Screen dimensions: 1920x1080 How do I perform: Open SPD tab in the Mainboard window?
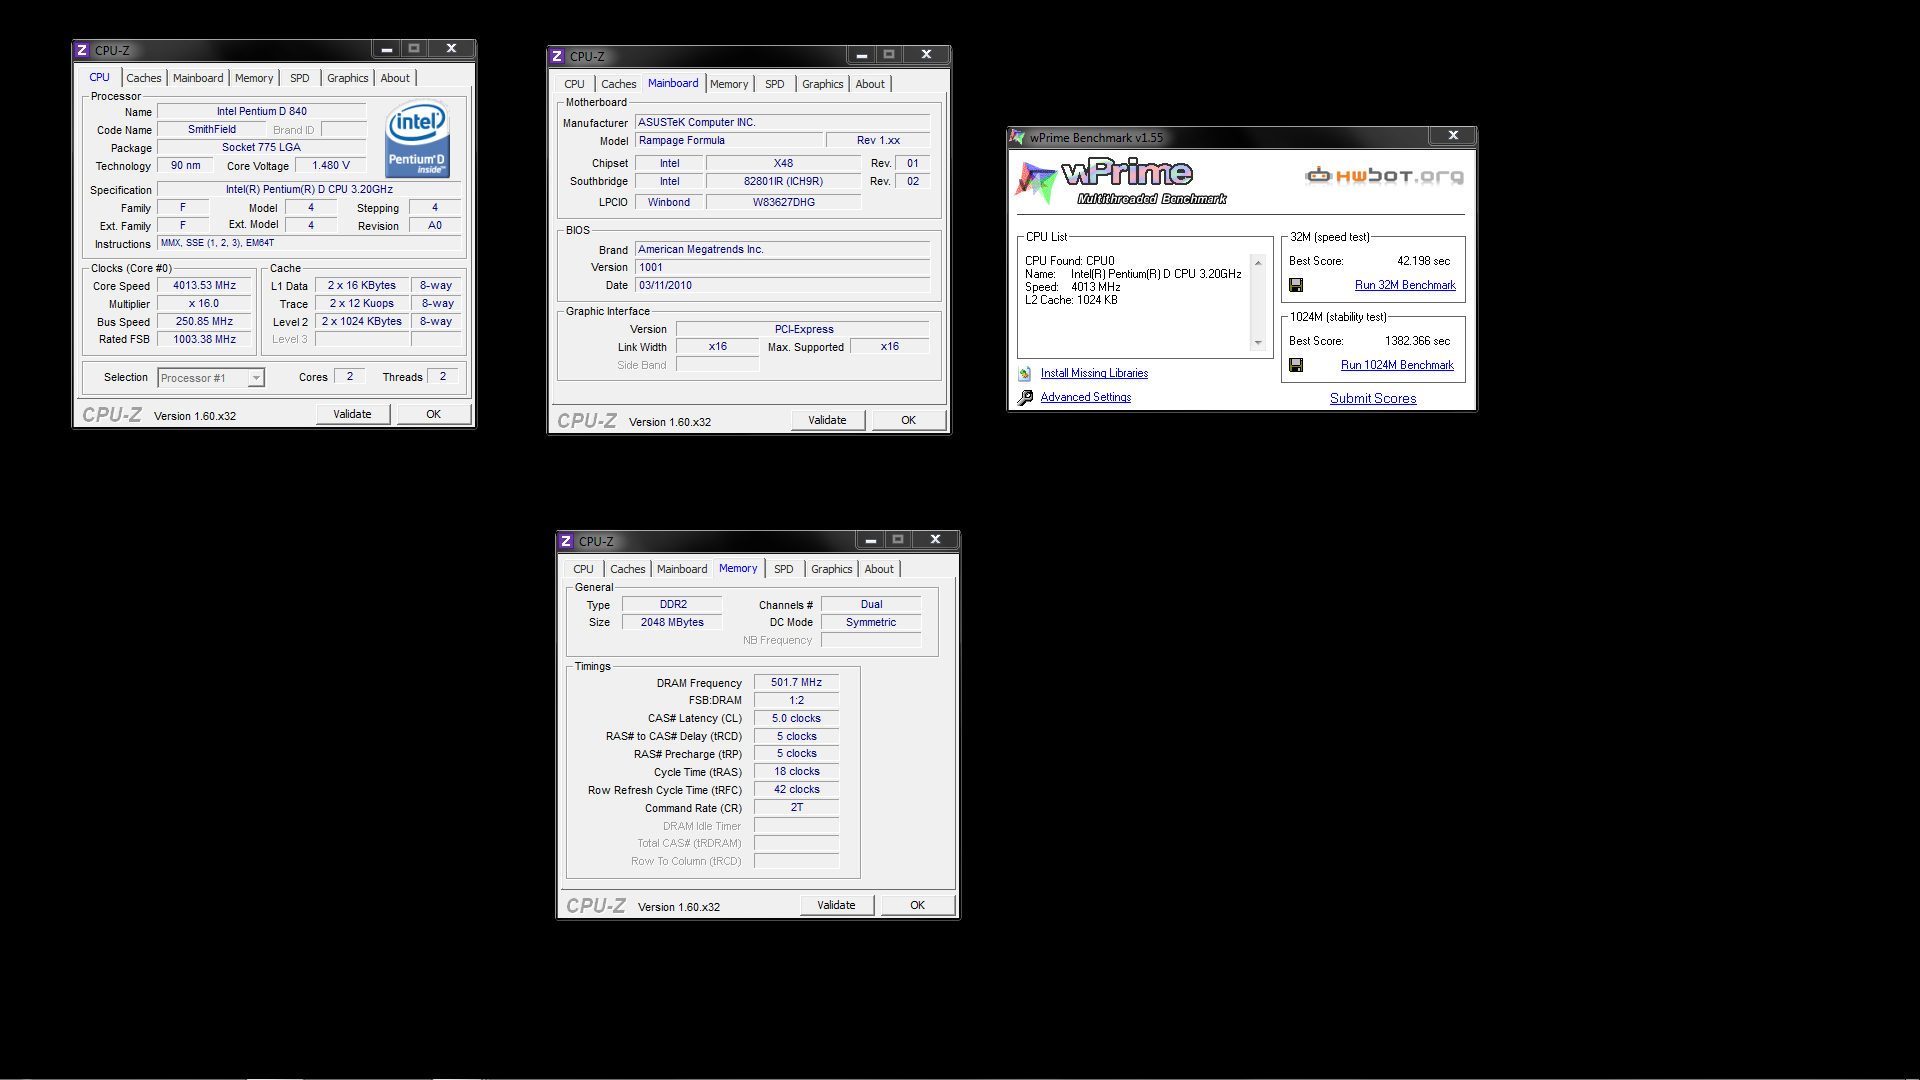coord(775,84)
